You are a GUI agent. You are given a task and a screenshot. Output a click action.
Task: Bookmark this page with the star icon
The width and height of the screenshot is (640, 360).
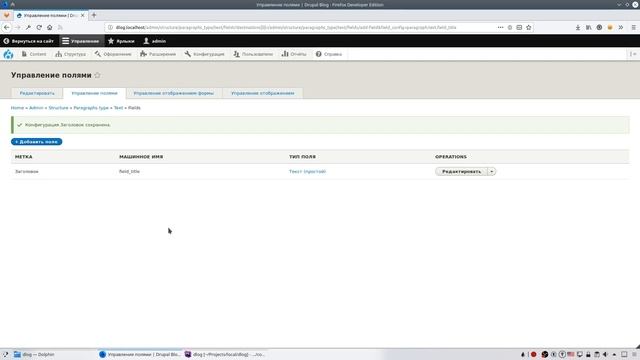(x=529, y=27)
